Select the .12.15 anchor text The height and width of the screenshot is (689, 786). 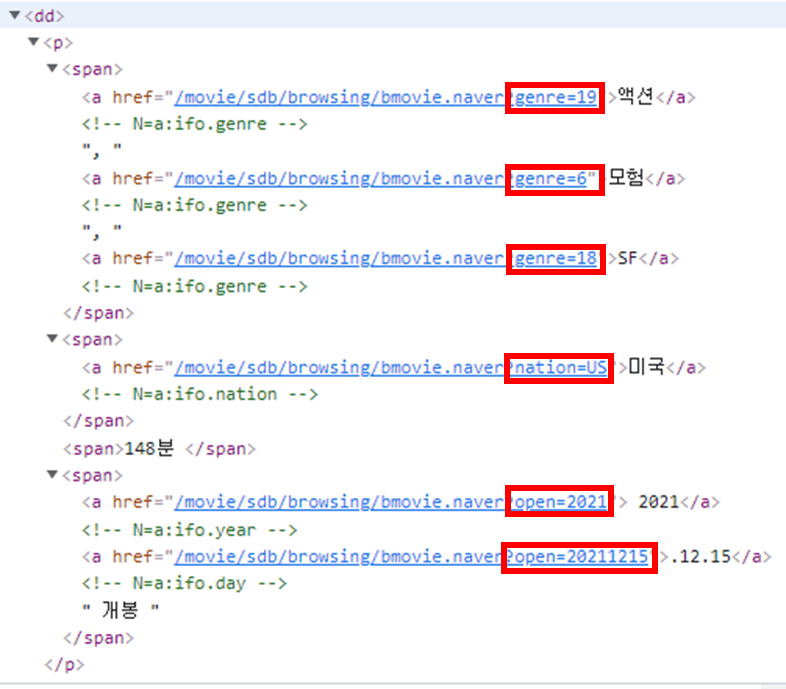701,557
